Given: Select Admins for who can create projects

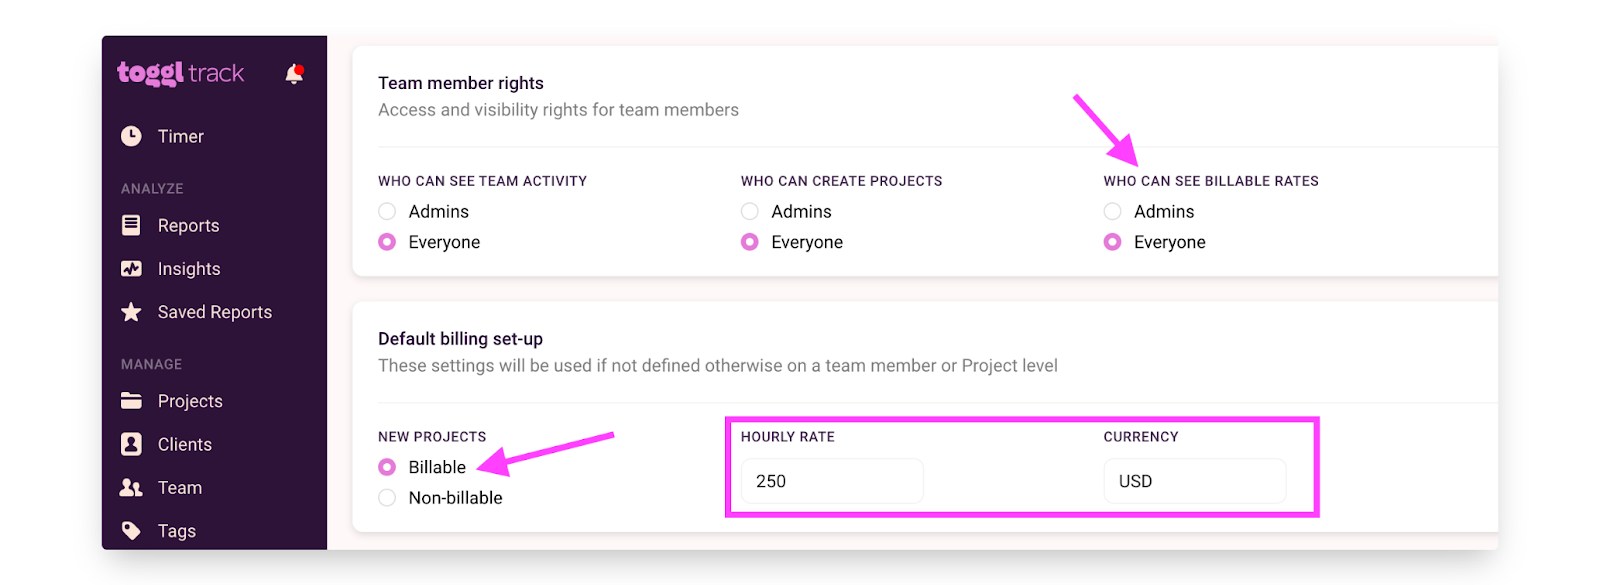Looking at the screenshot, I should coord(750,211).
